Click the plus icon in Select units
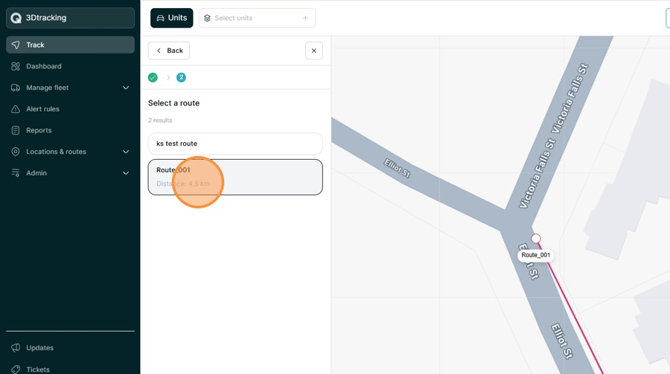The image size is (670, 374). [305, 18]
